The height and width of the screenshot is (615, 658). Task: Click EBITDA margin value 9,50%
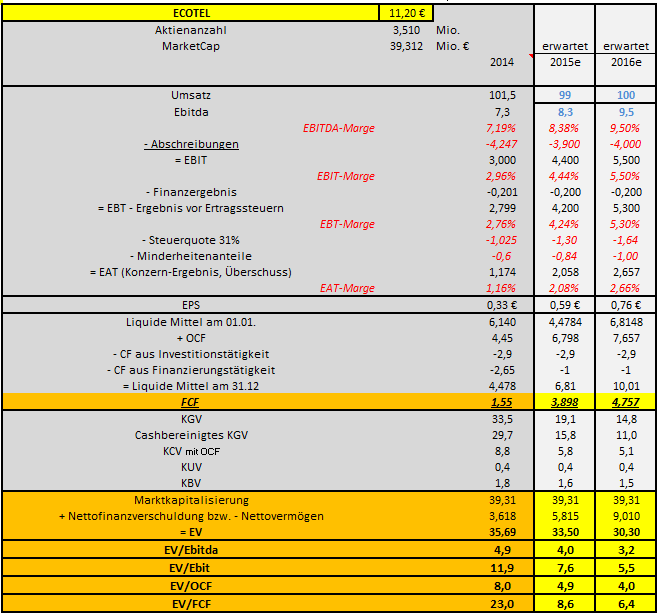point(625,128)
